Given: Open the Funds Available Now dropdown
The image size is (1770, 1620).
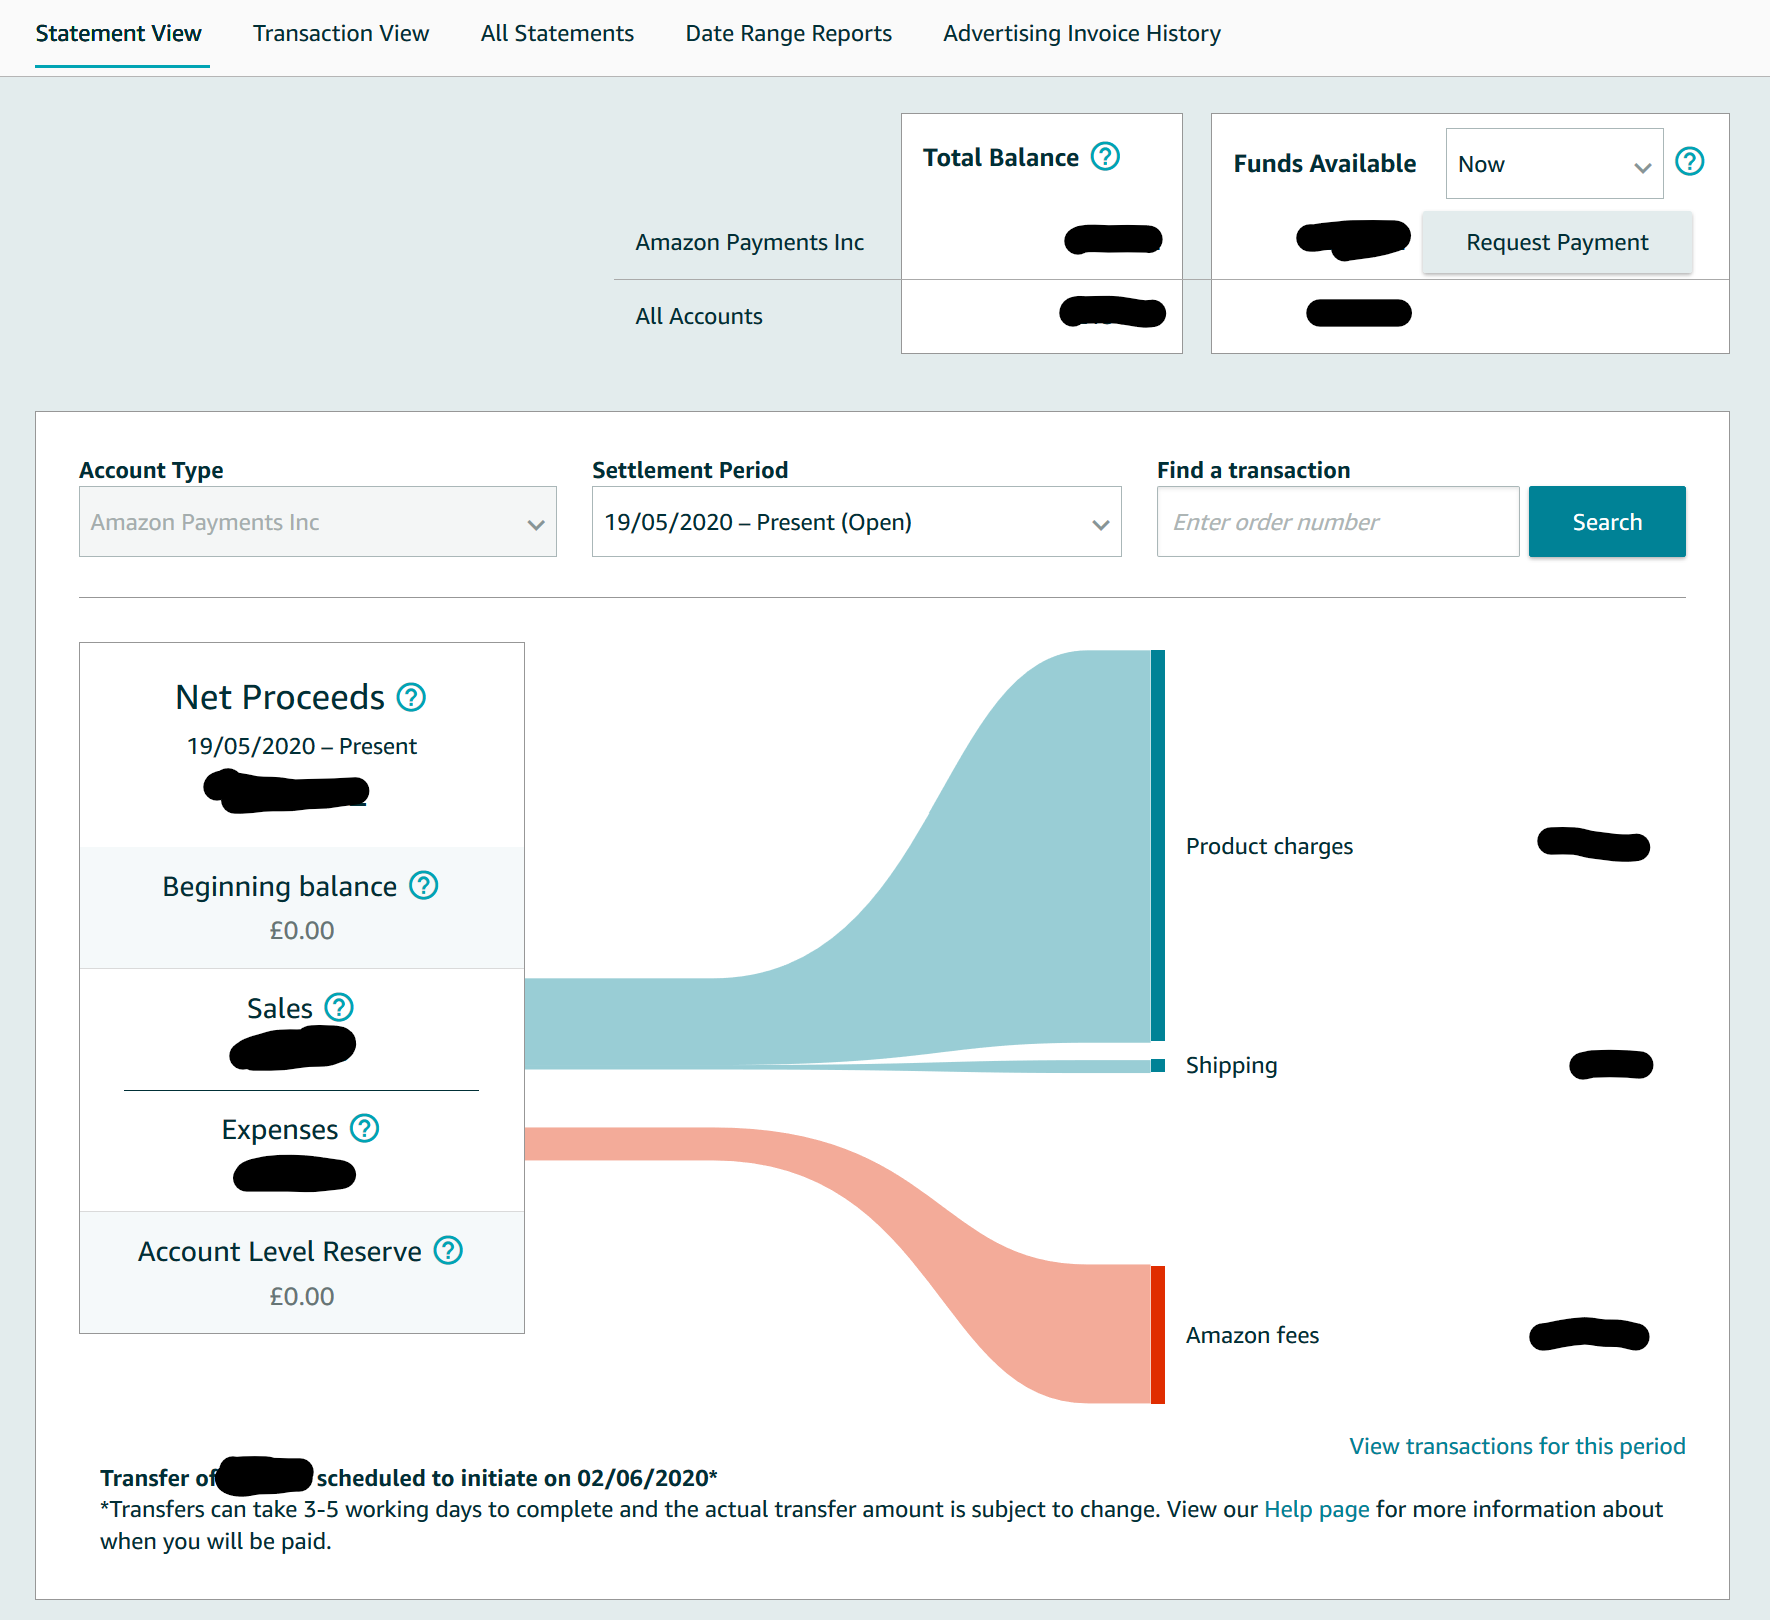Looking at the screenshot, I should coord(1554,164).
